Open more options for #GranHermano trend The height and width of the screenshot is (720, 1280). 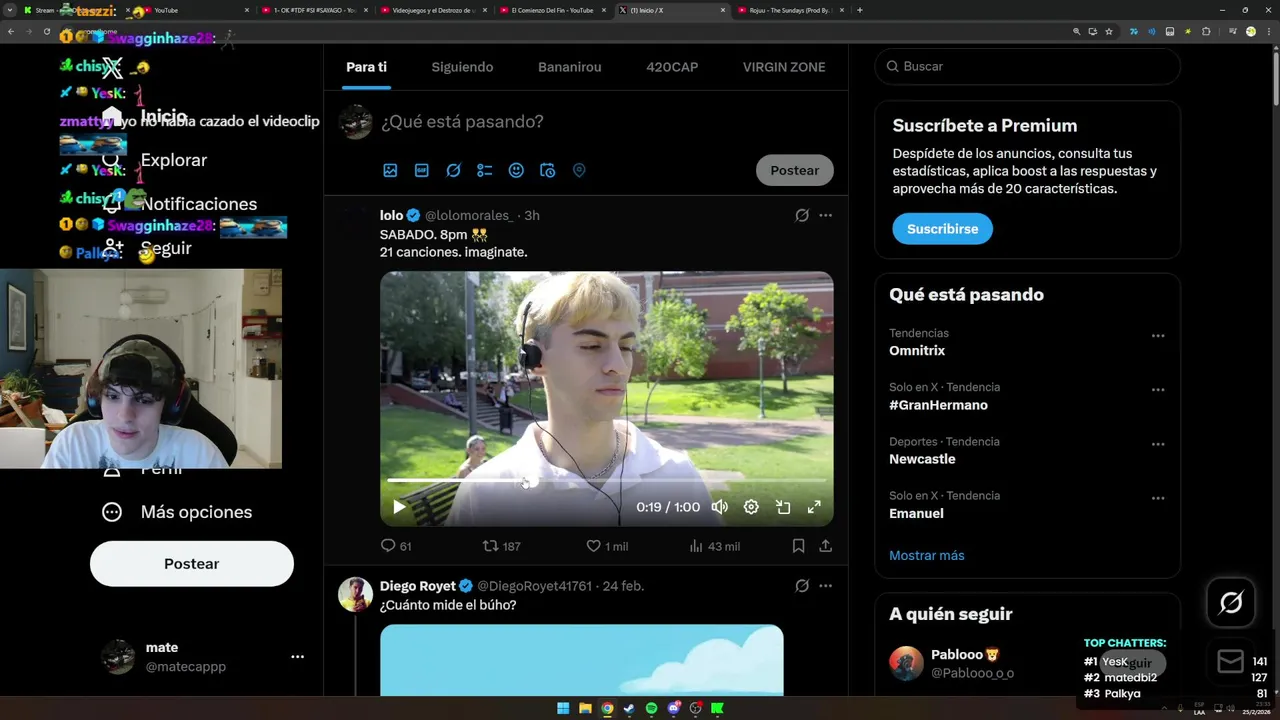coord(1158,390)
